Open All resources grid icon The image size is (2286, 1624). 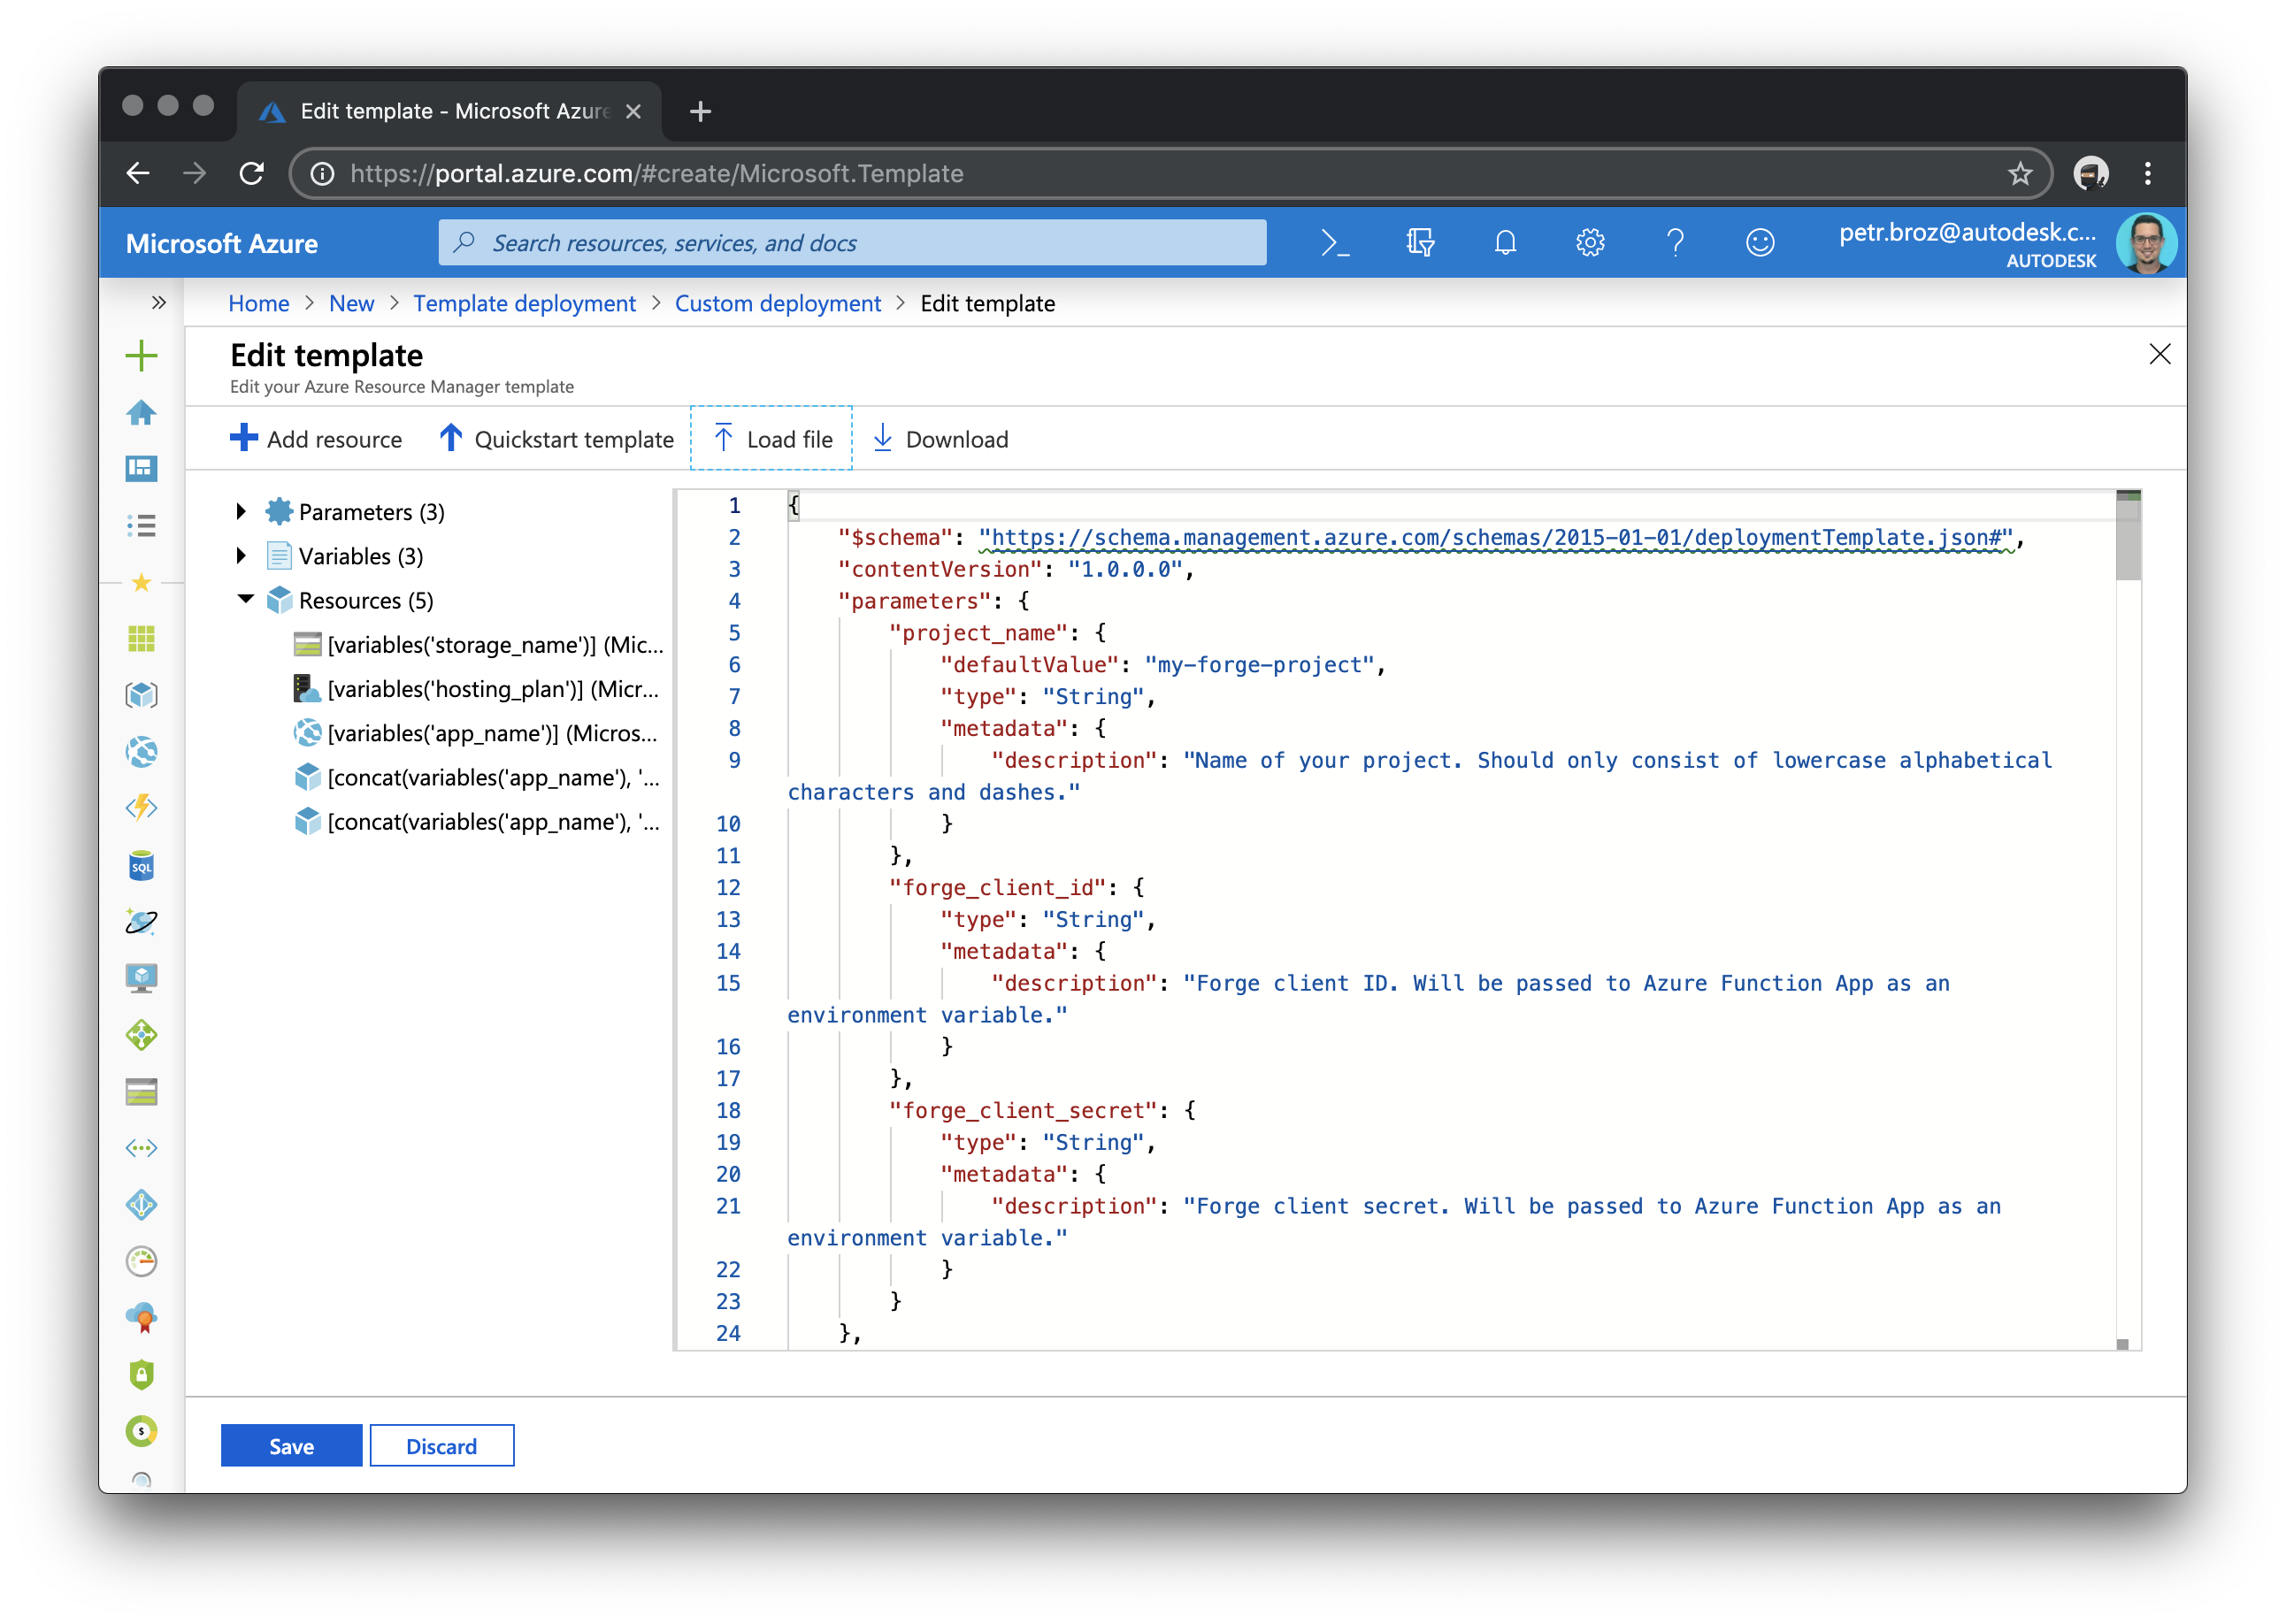click(x=142, y=638)
